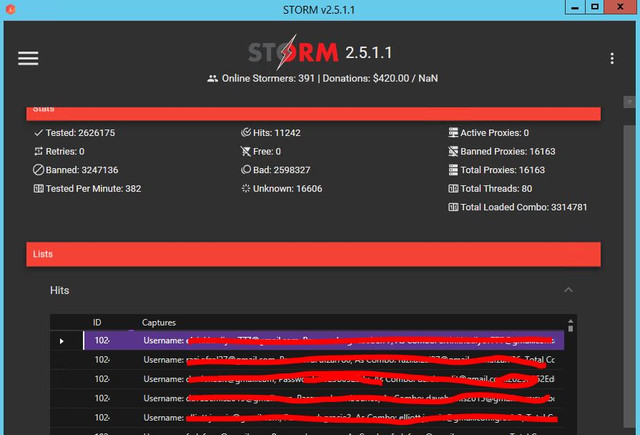Click the STORM app icon in title bar
640x435 pixels.
(x=11, y=9)
